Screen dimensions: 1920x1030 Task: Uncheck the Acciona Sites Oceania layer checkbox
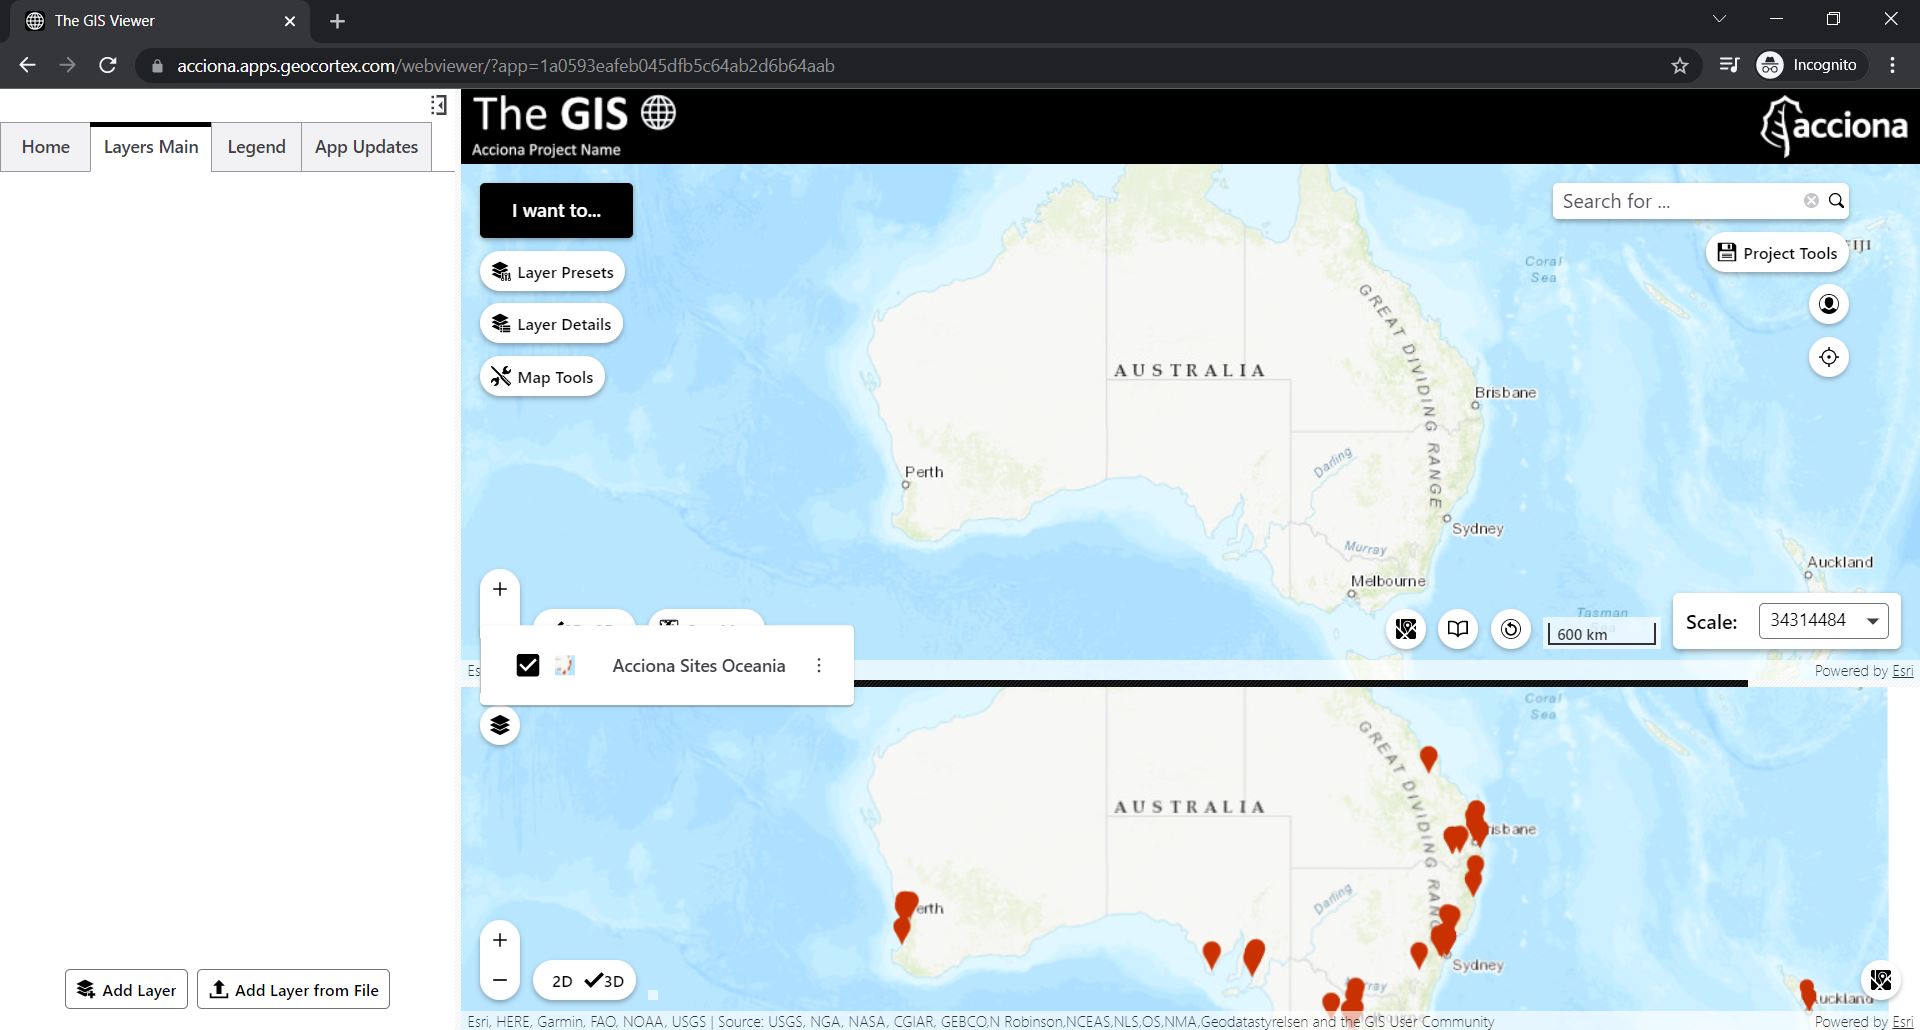[x=528, y=666]
